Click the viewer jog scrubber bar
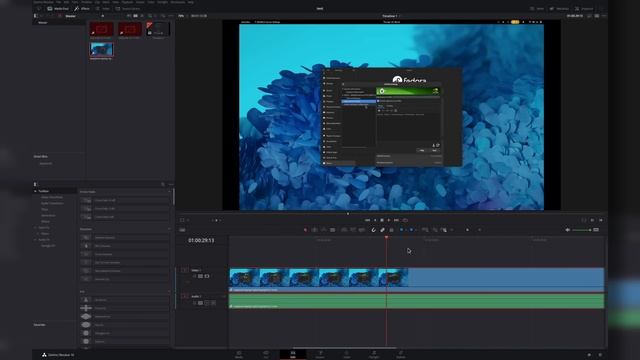Image resolution: width=640 pixels, height=360 pixels. tap(391, 213)
